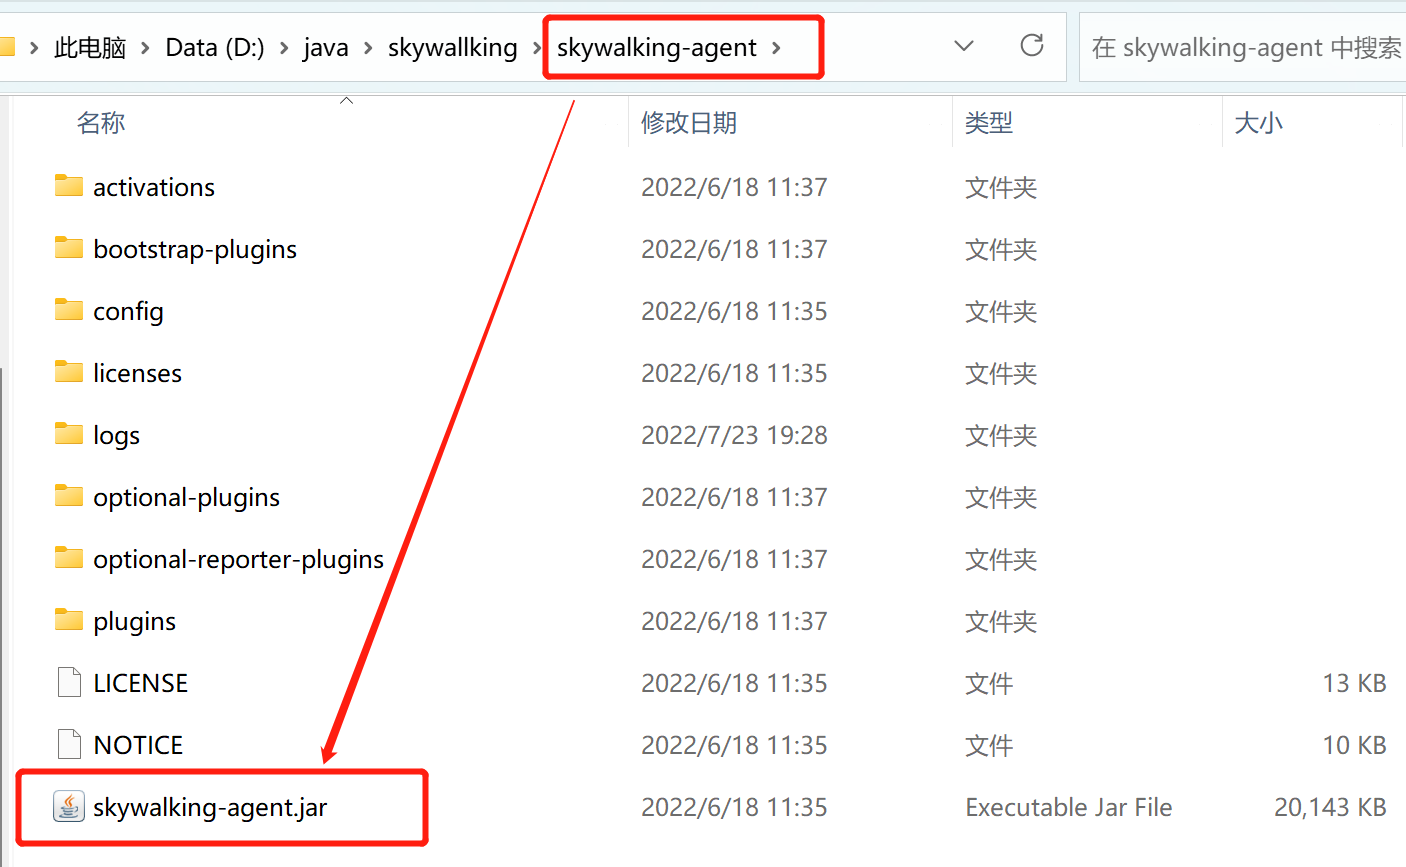Click the optional-reporter-plugins folder icon

click(x=69, y=558)
